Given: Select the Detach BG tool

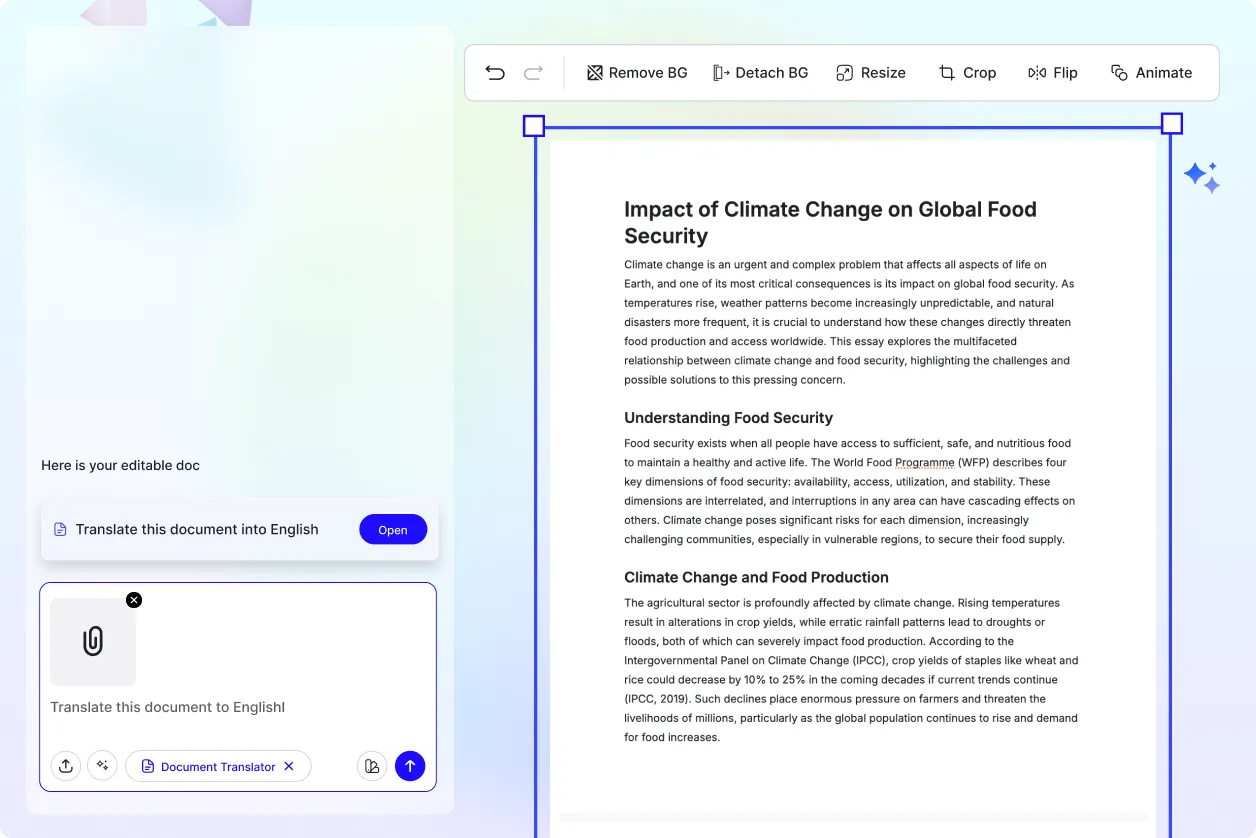Looking at the screenshot, I should click(x=760, y=72).
